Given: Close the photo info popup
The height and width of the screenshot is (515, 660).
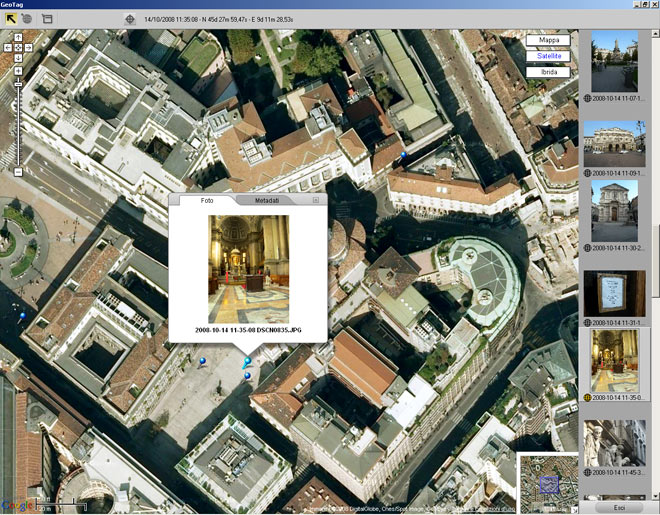Looking at the screenshot, I should (x=316, y=200).
